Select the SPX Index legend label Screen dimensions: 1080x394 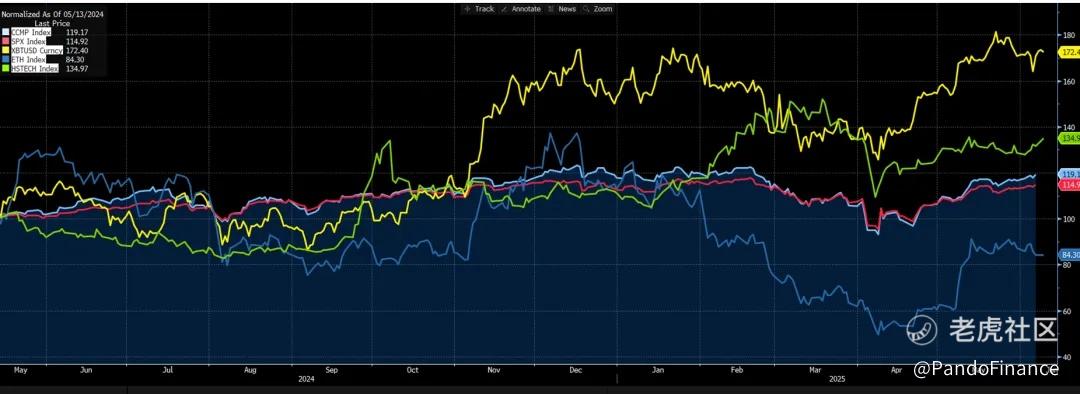(28, 41)
